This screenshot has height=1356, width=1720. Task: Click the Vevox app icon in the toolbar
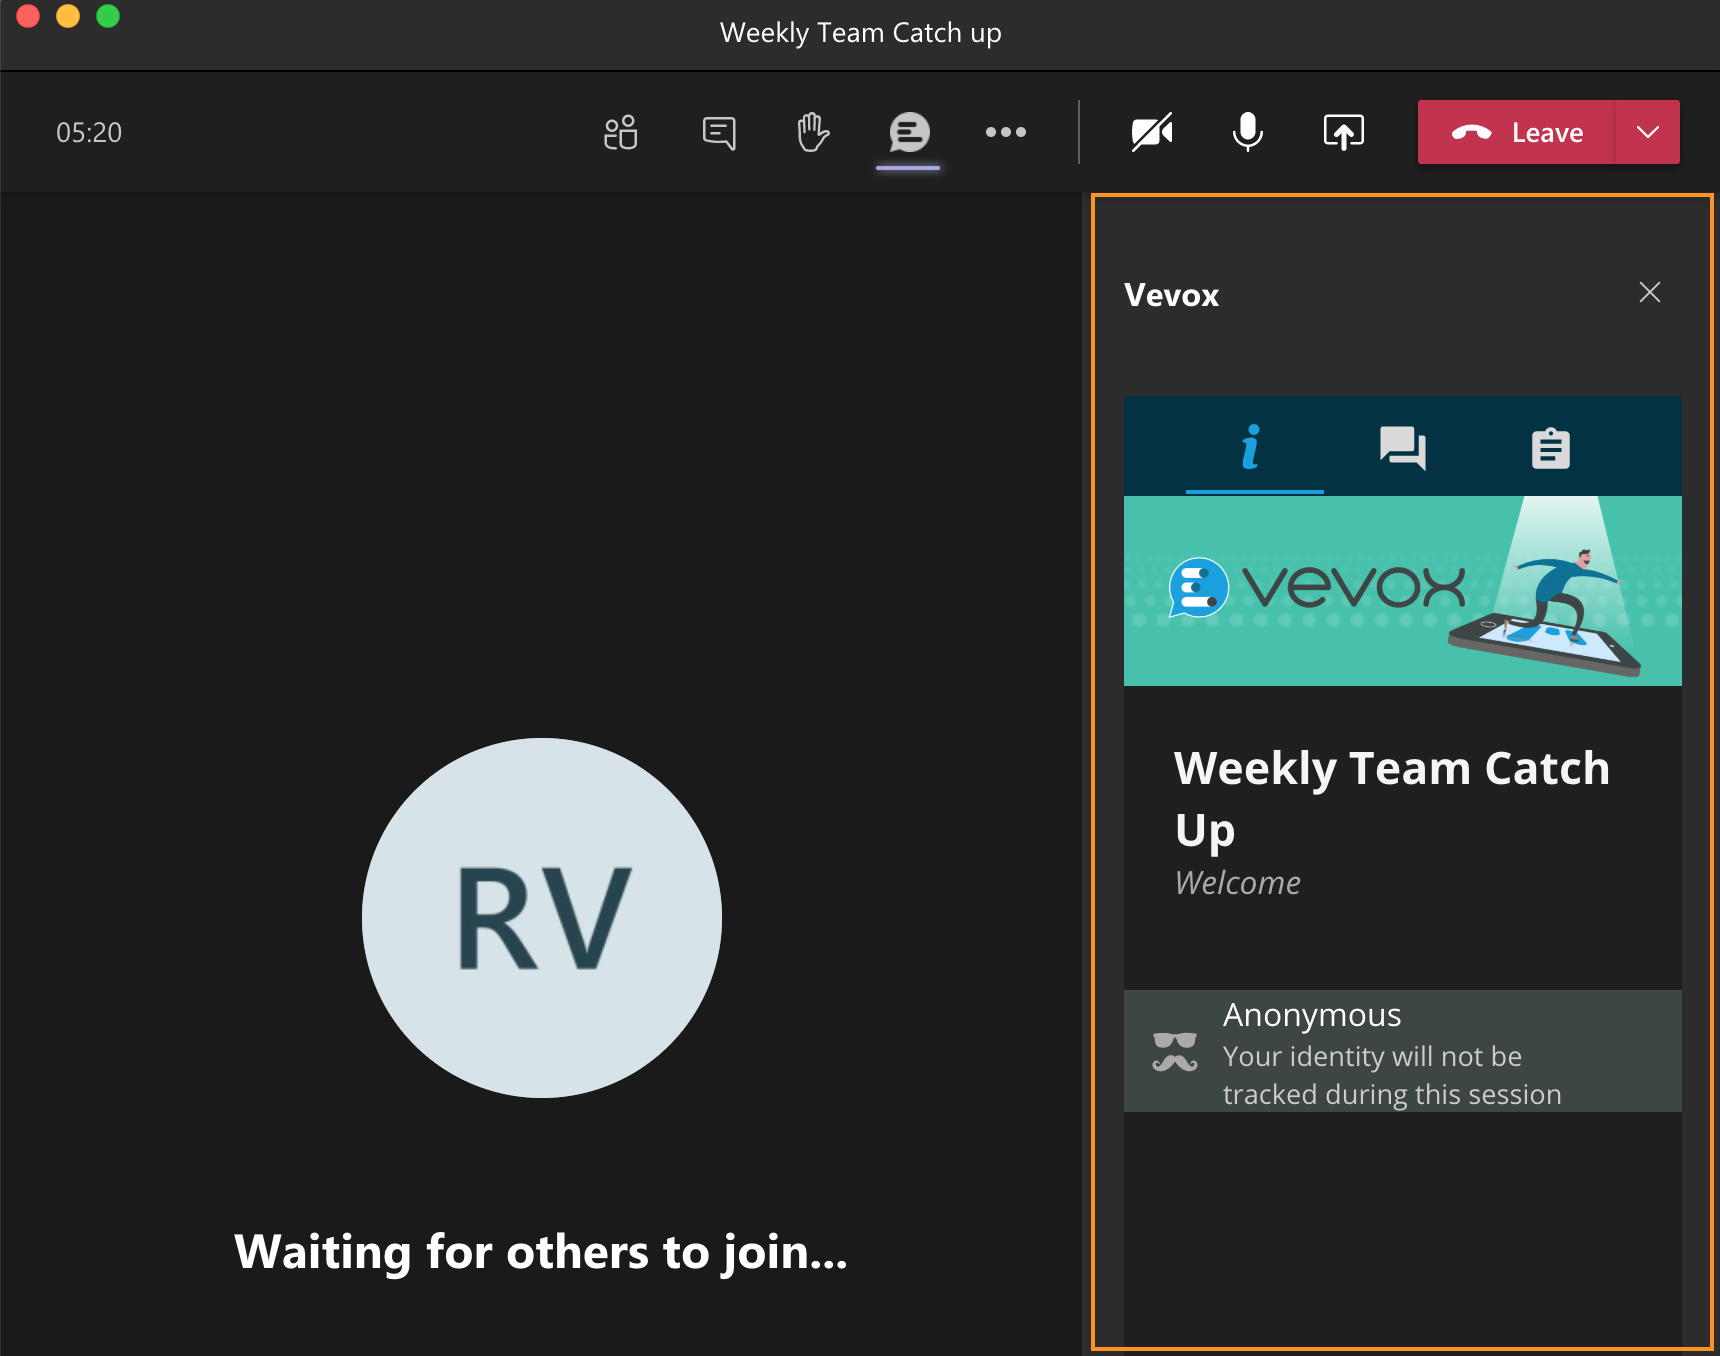point(908,132)
